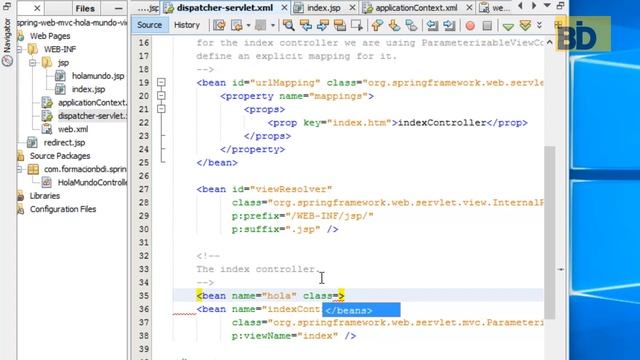Show more toolbar items chevron
This screenshot has width=640, height=360.
click(539, 25)
